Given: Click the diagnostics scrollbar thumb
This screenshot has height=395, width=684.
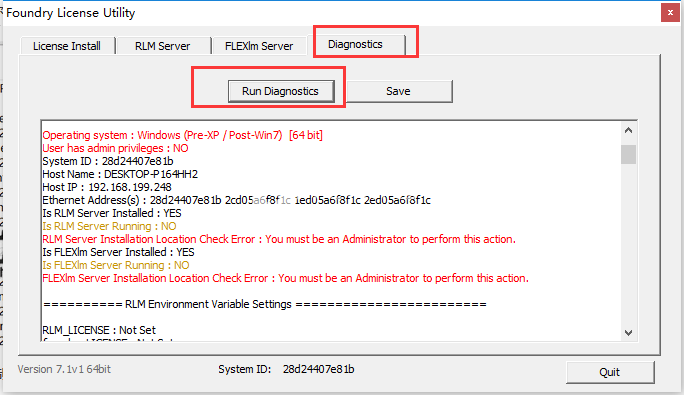Looking at the screenshot, I should (x=629, y=155).
